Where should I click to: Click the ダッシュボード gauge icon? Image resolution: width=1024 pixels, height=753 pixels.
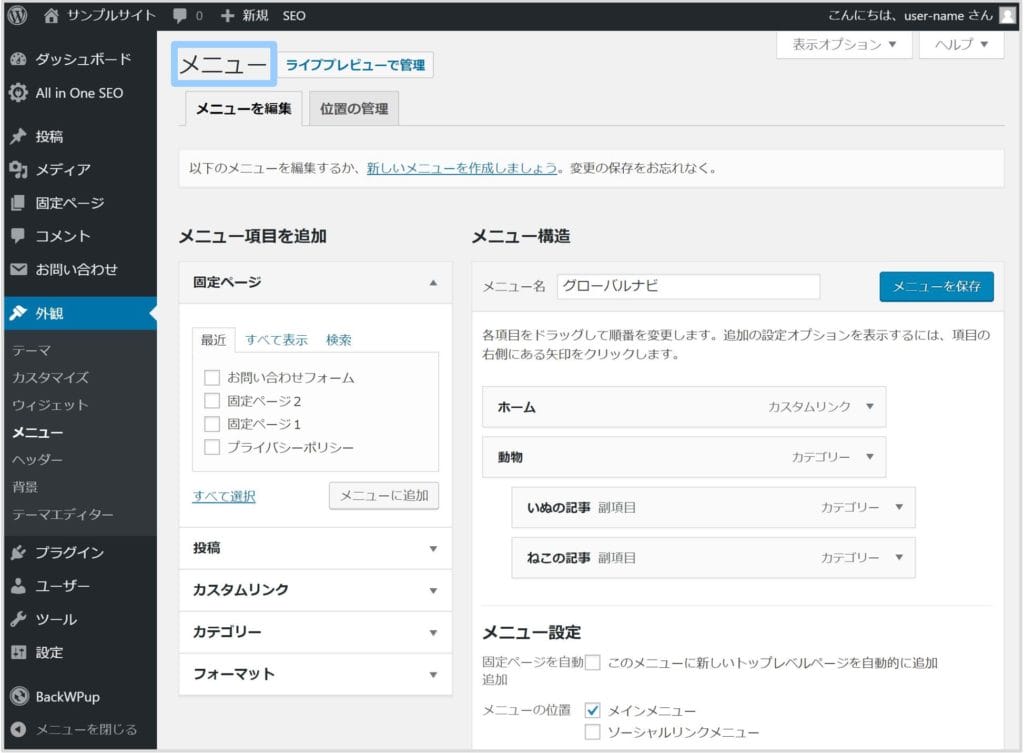(x=18, y=59)
